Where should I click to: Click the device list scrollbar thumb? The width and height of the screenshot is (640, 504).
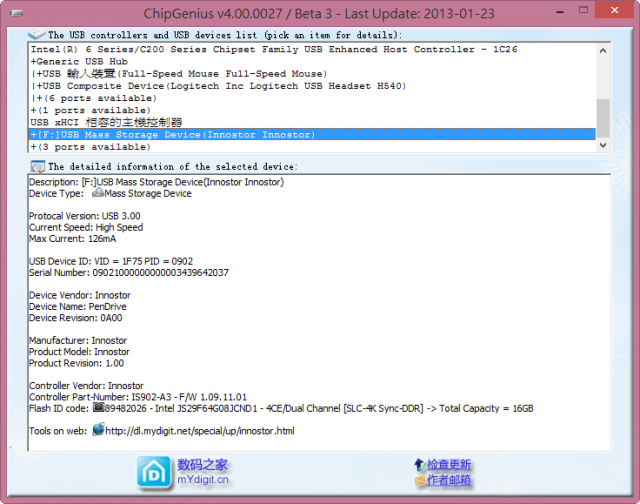tap(603, 118)
